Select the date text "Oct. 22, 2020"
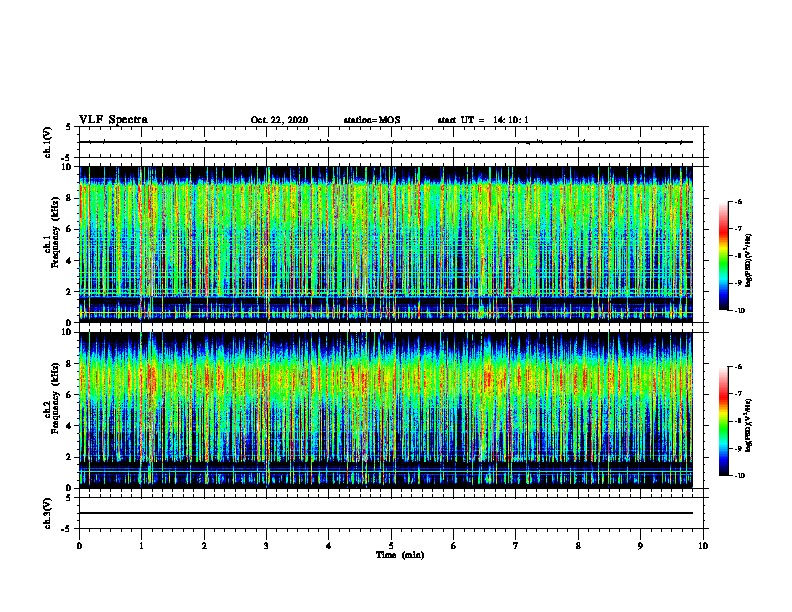This screenshot has height=612, width=792. coord(279,120)
